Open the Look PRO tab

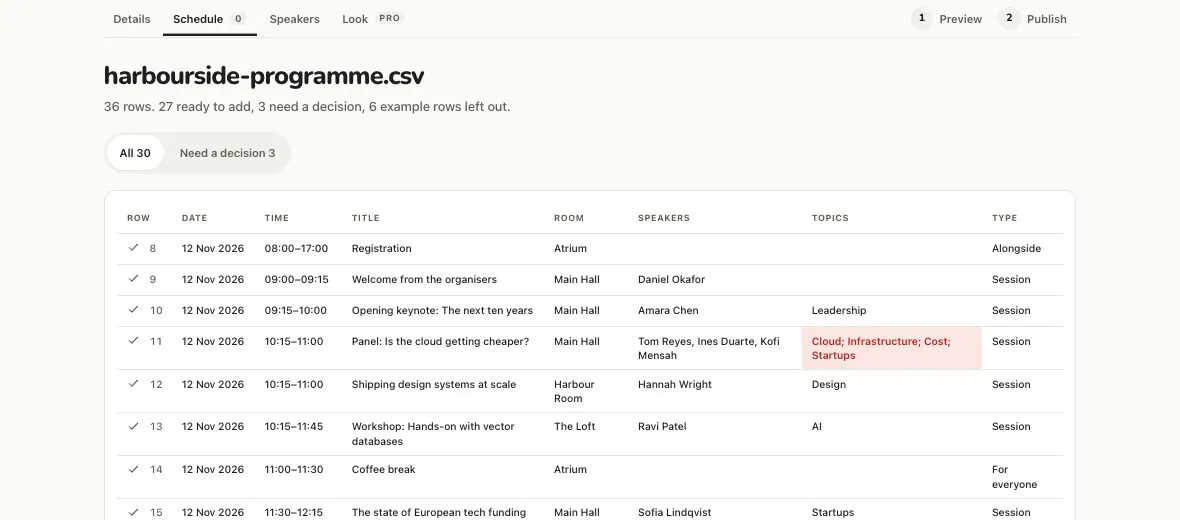pyautogui.click(x=373, y=19)
